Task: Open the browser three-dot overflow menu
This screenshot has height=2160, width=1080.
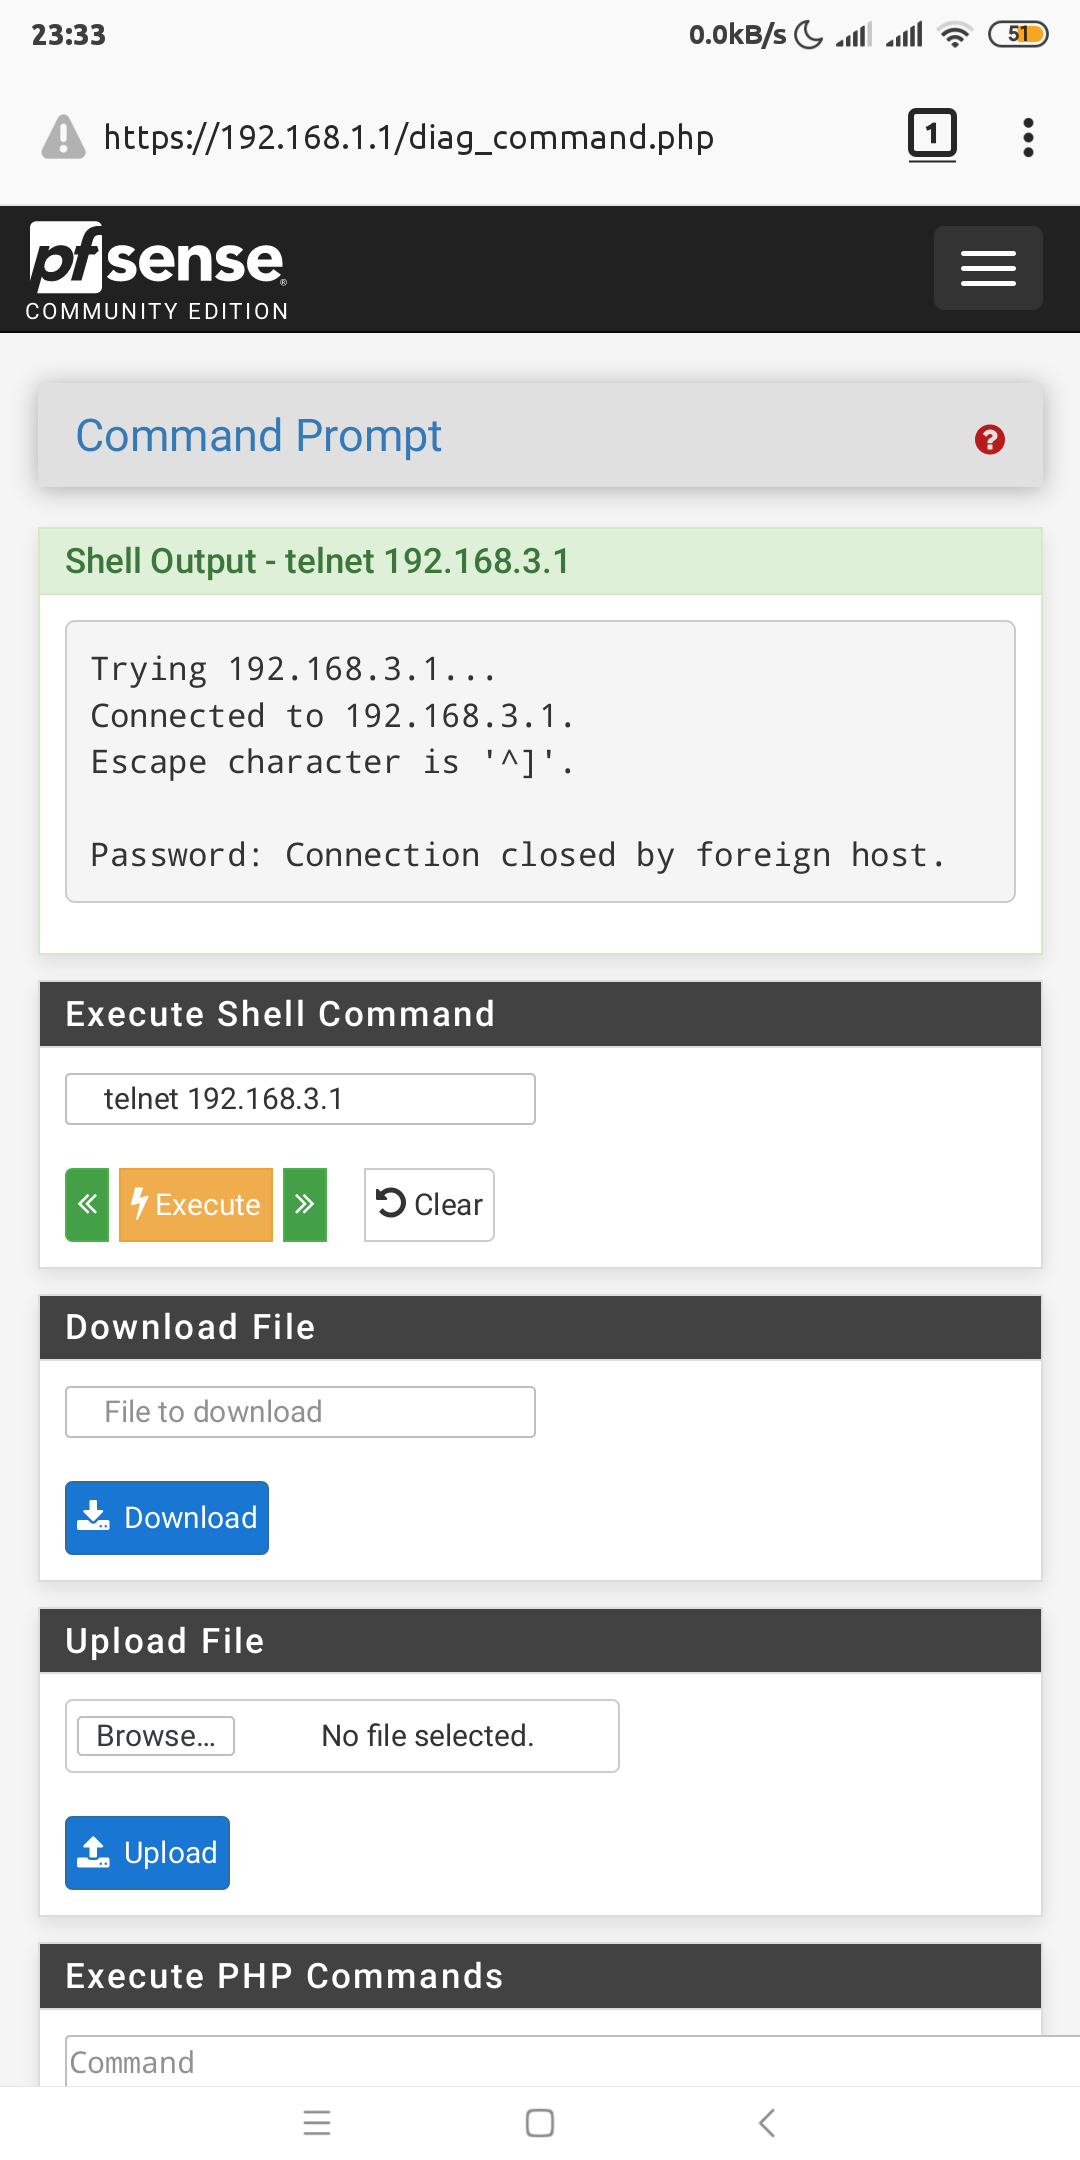Action: tap(1027, 137)
